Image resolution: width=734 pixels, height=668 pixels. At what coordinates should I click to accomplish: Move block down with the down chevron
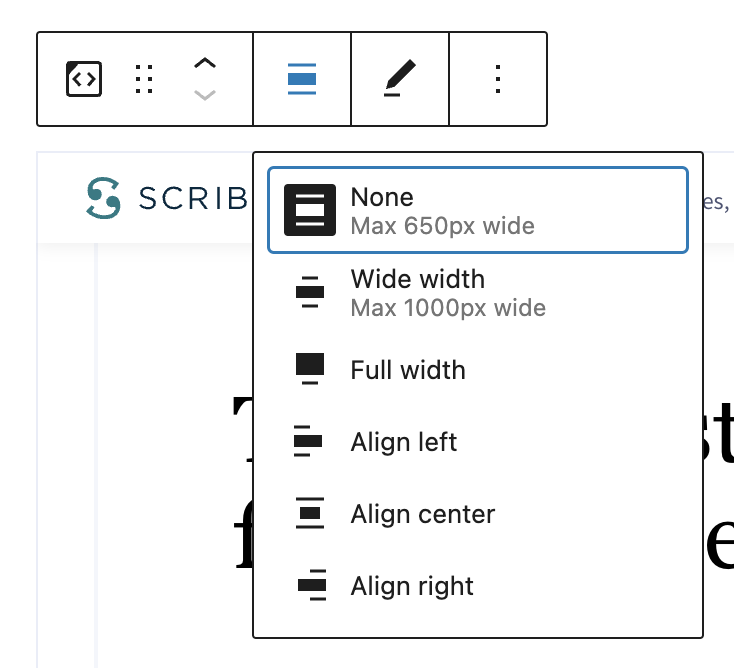pyautogui.click(x=205, y=95)
